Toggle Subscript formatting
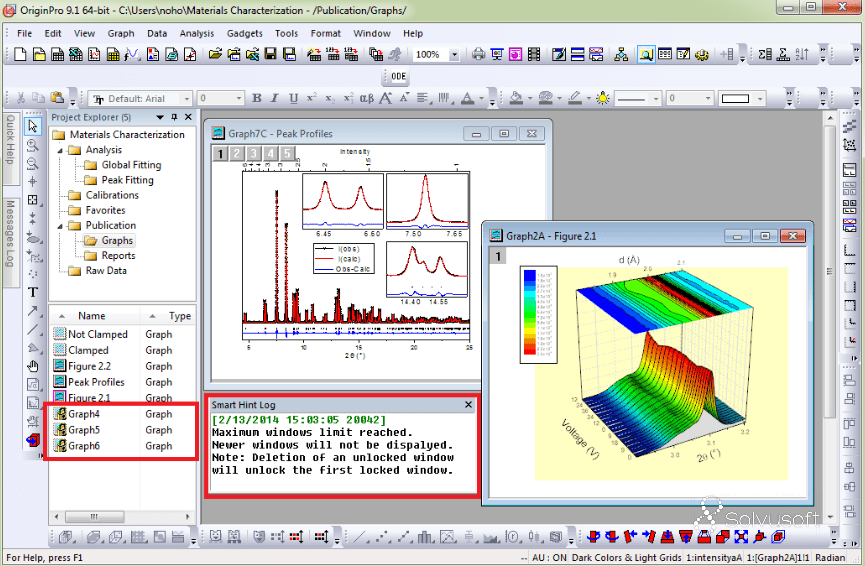The width and height of the screenshot is (865, 566). 330,98
